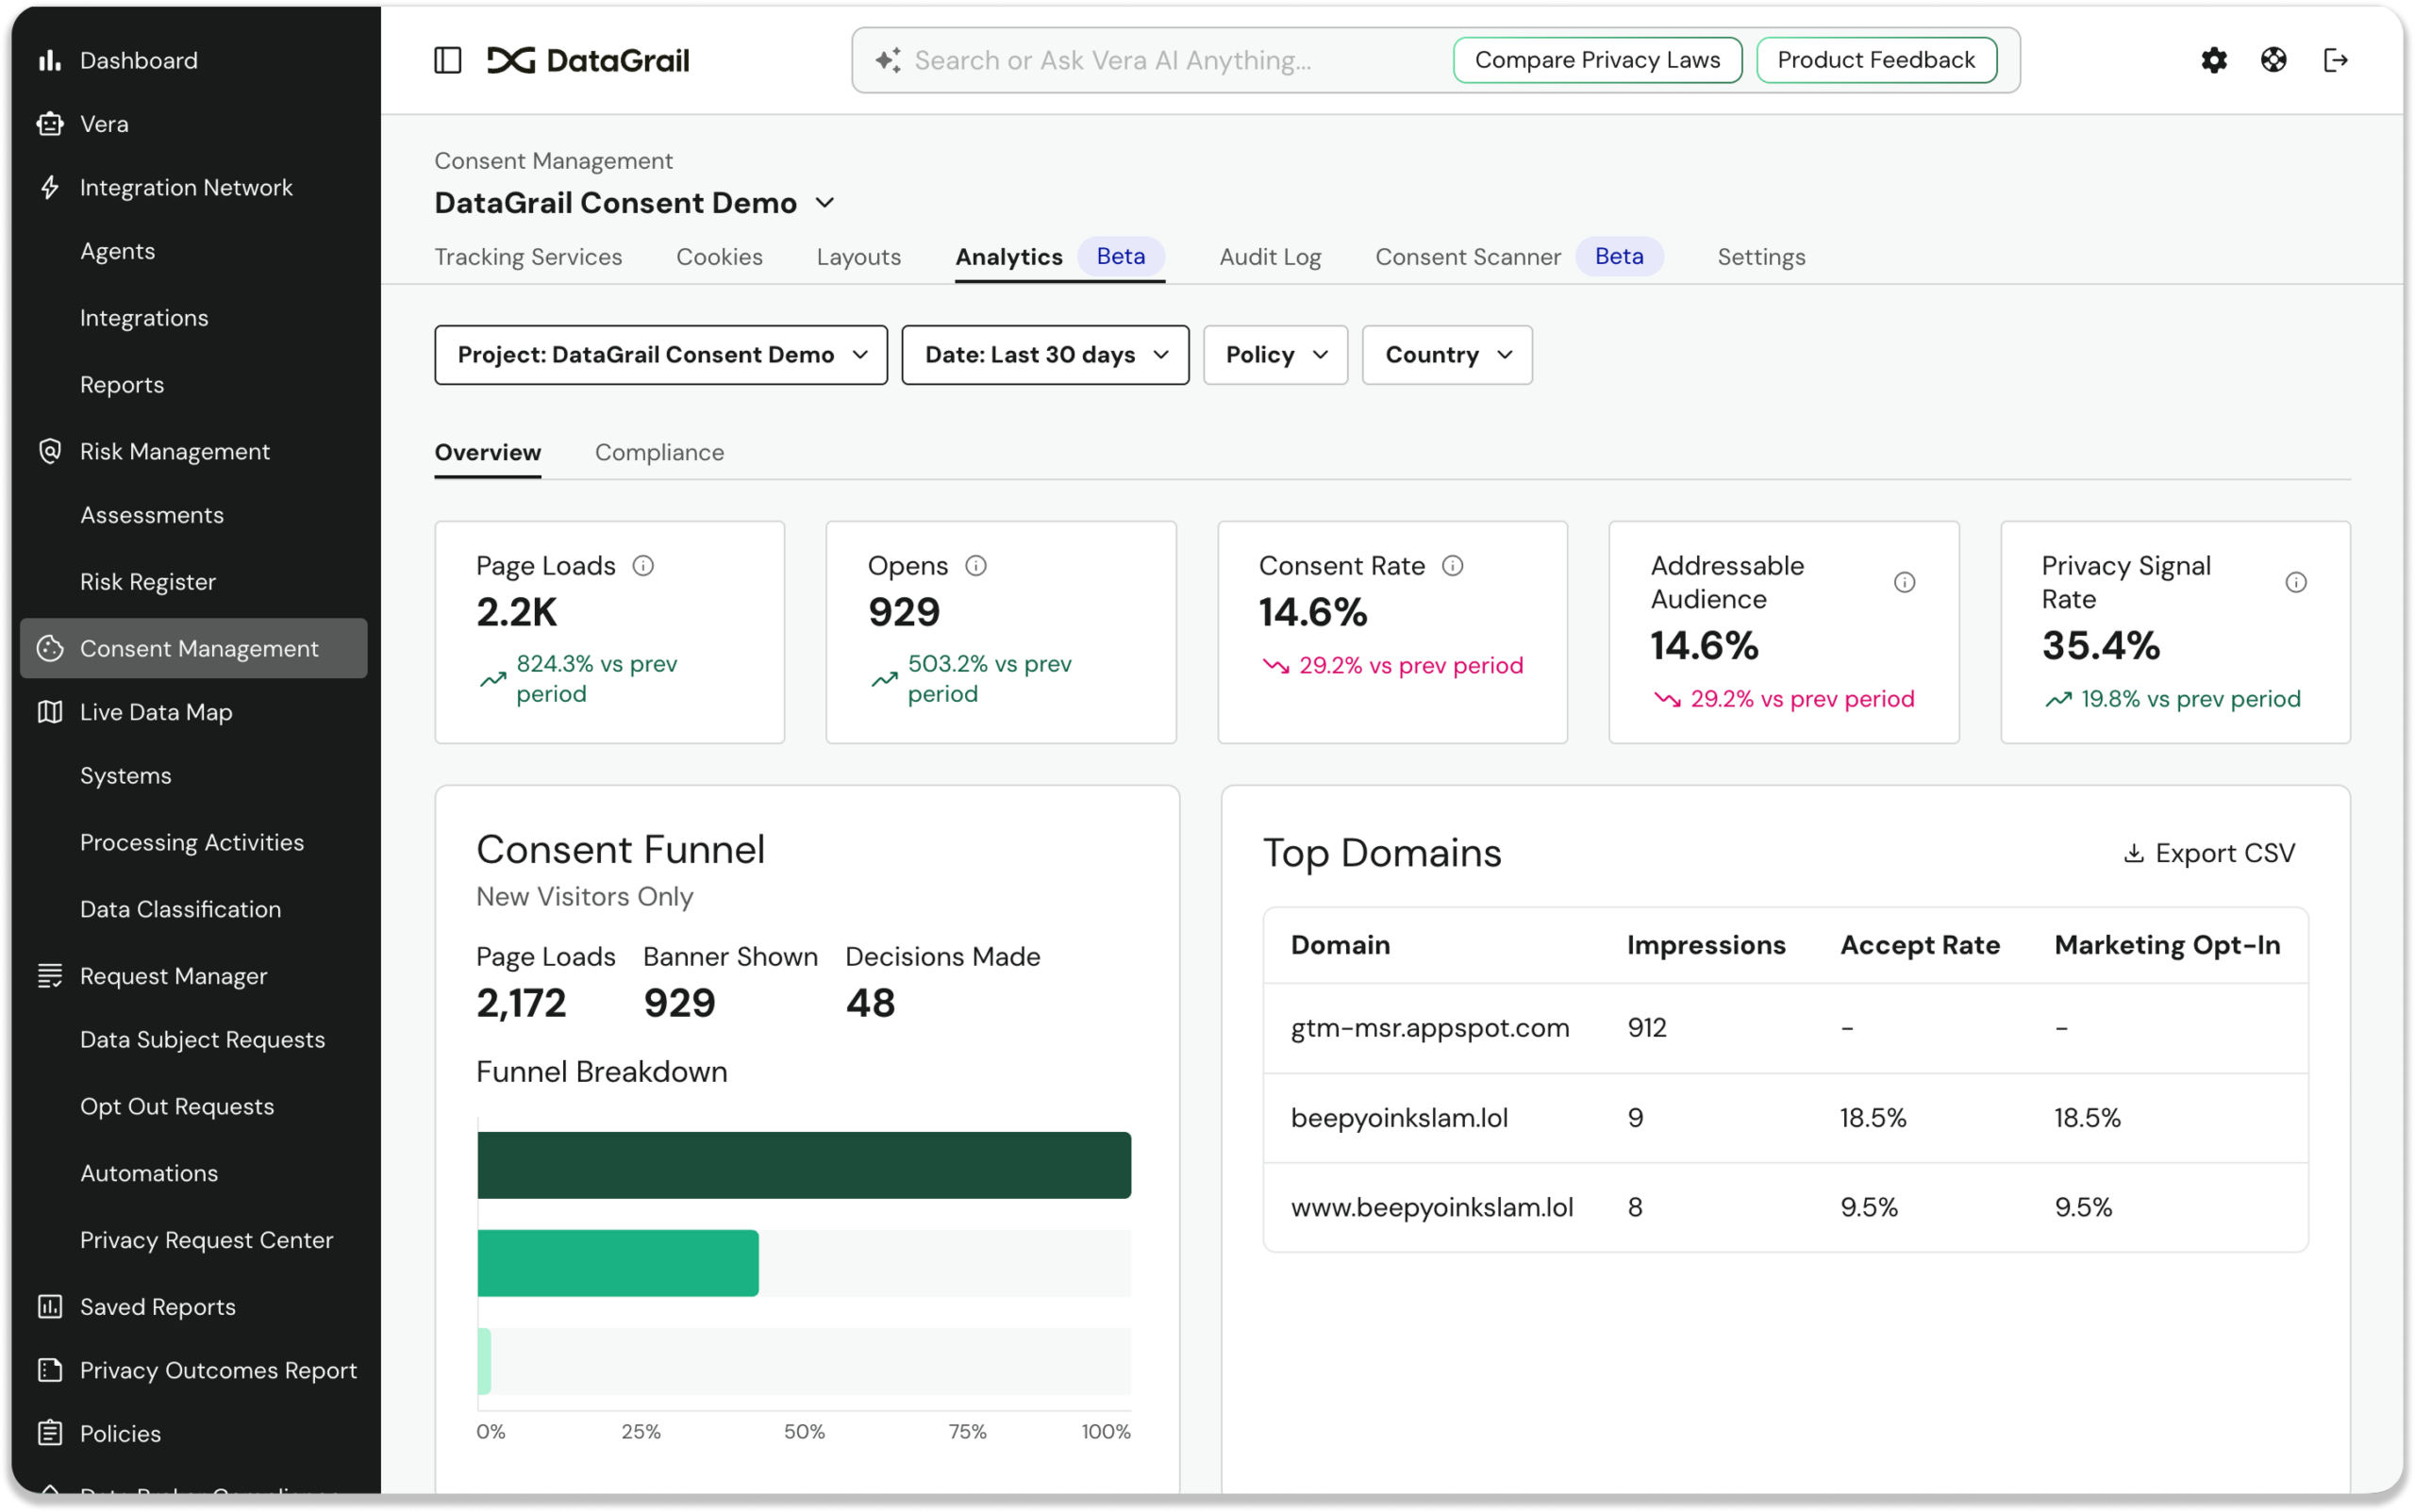Image resolution: width=2415 pixels, height=1512 pixels.
Task: Click the Policies clipboard icon
Action: coord(49,1433)
